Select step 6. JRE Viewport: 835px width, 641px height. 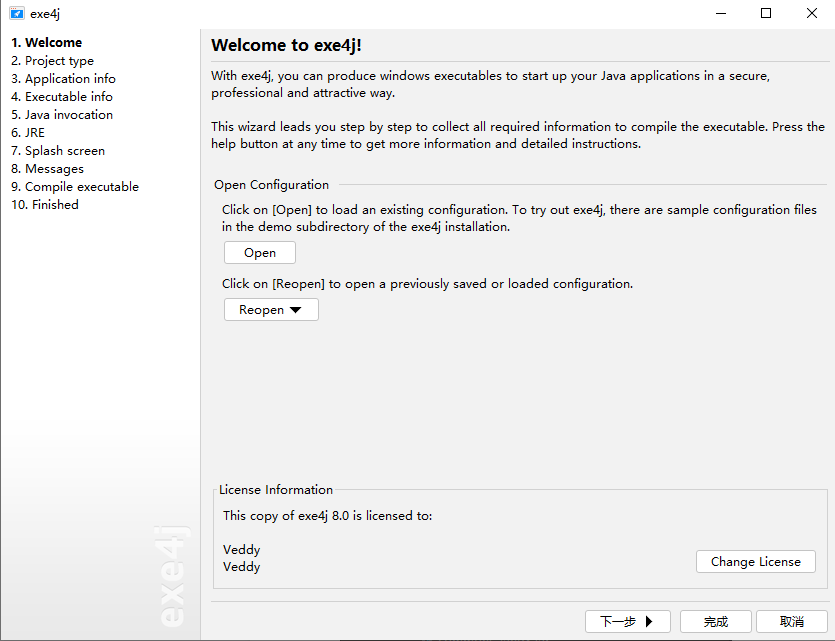(x=28, y=133)
